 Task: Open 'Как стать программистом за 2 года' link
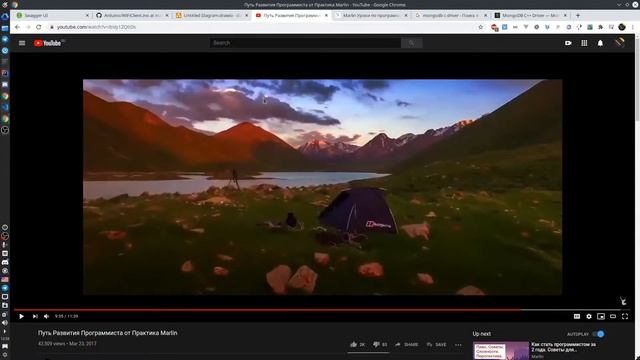pyautogui.click(x=563, y=347)
